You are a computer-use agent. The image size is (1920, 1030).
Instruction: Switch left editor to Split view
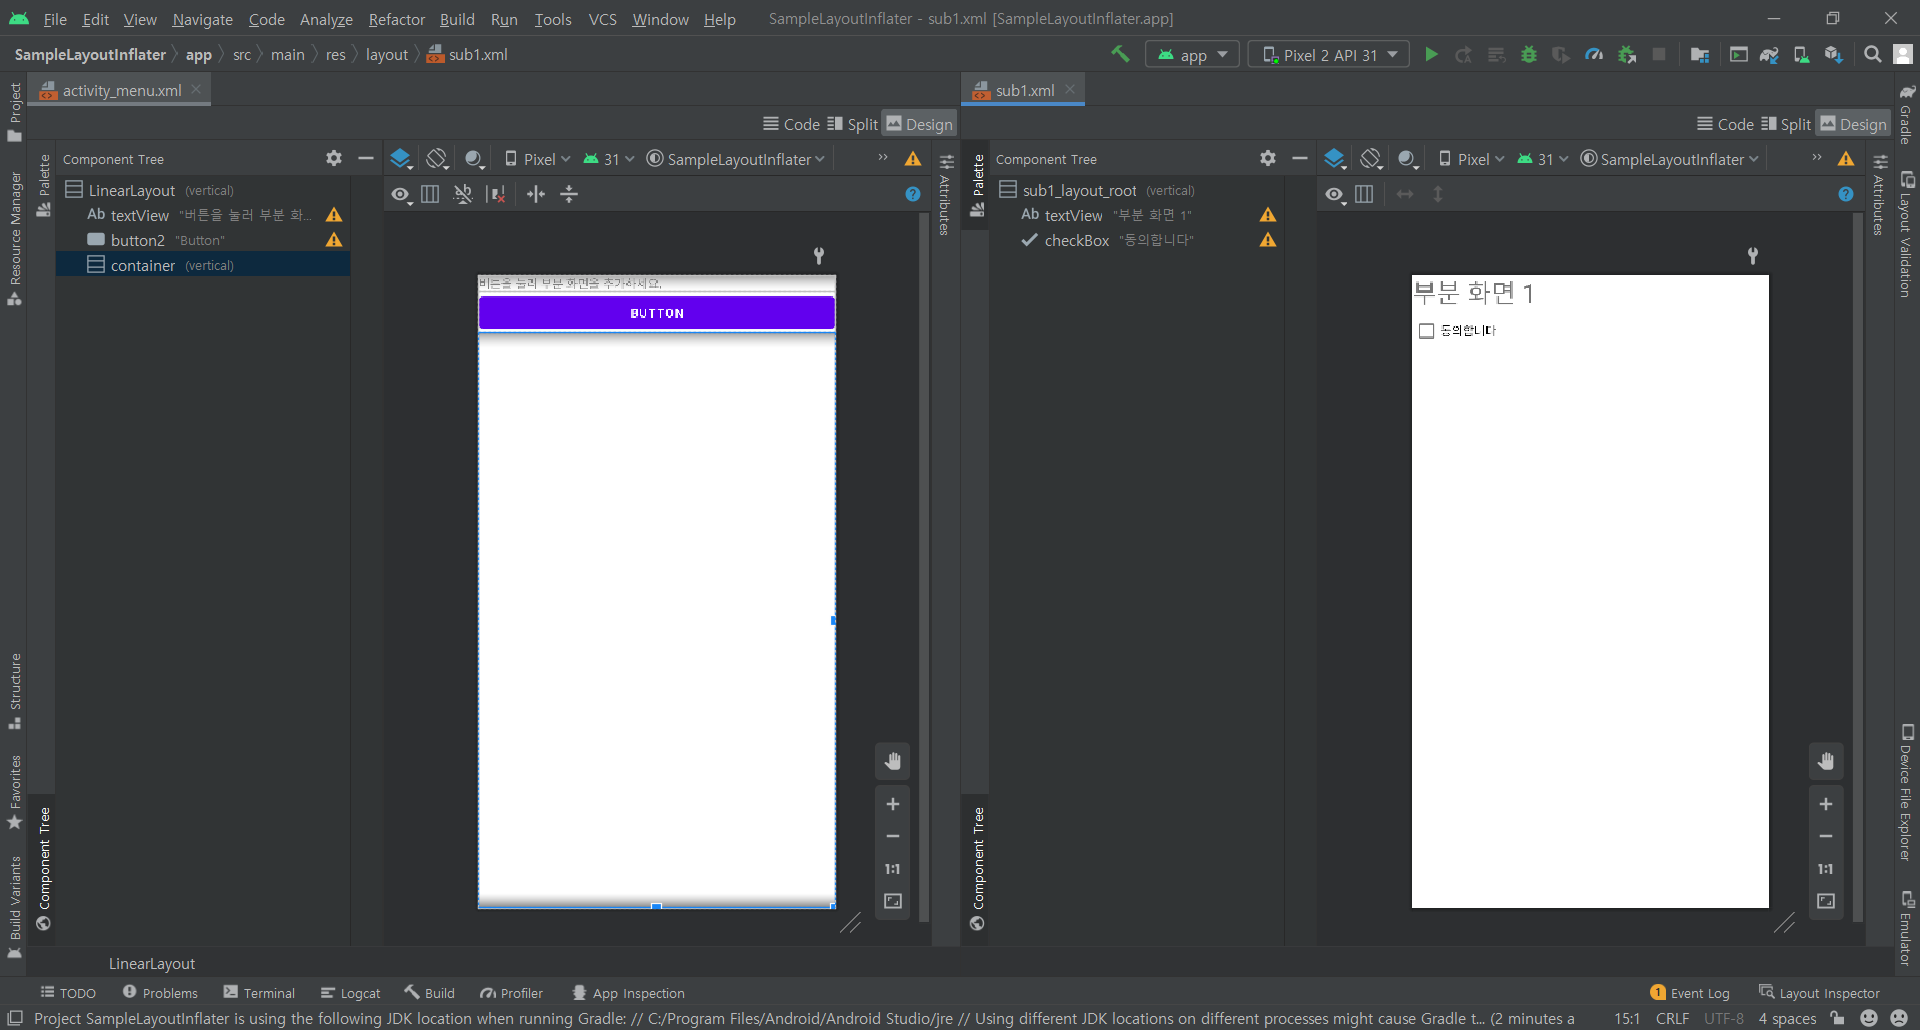click(x=853, y=124)
